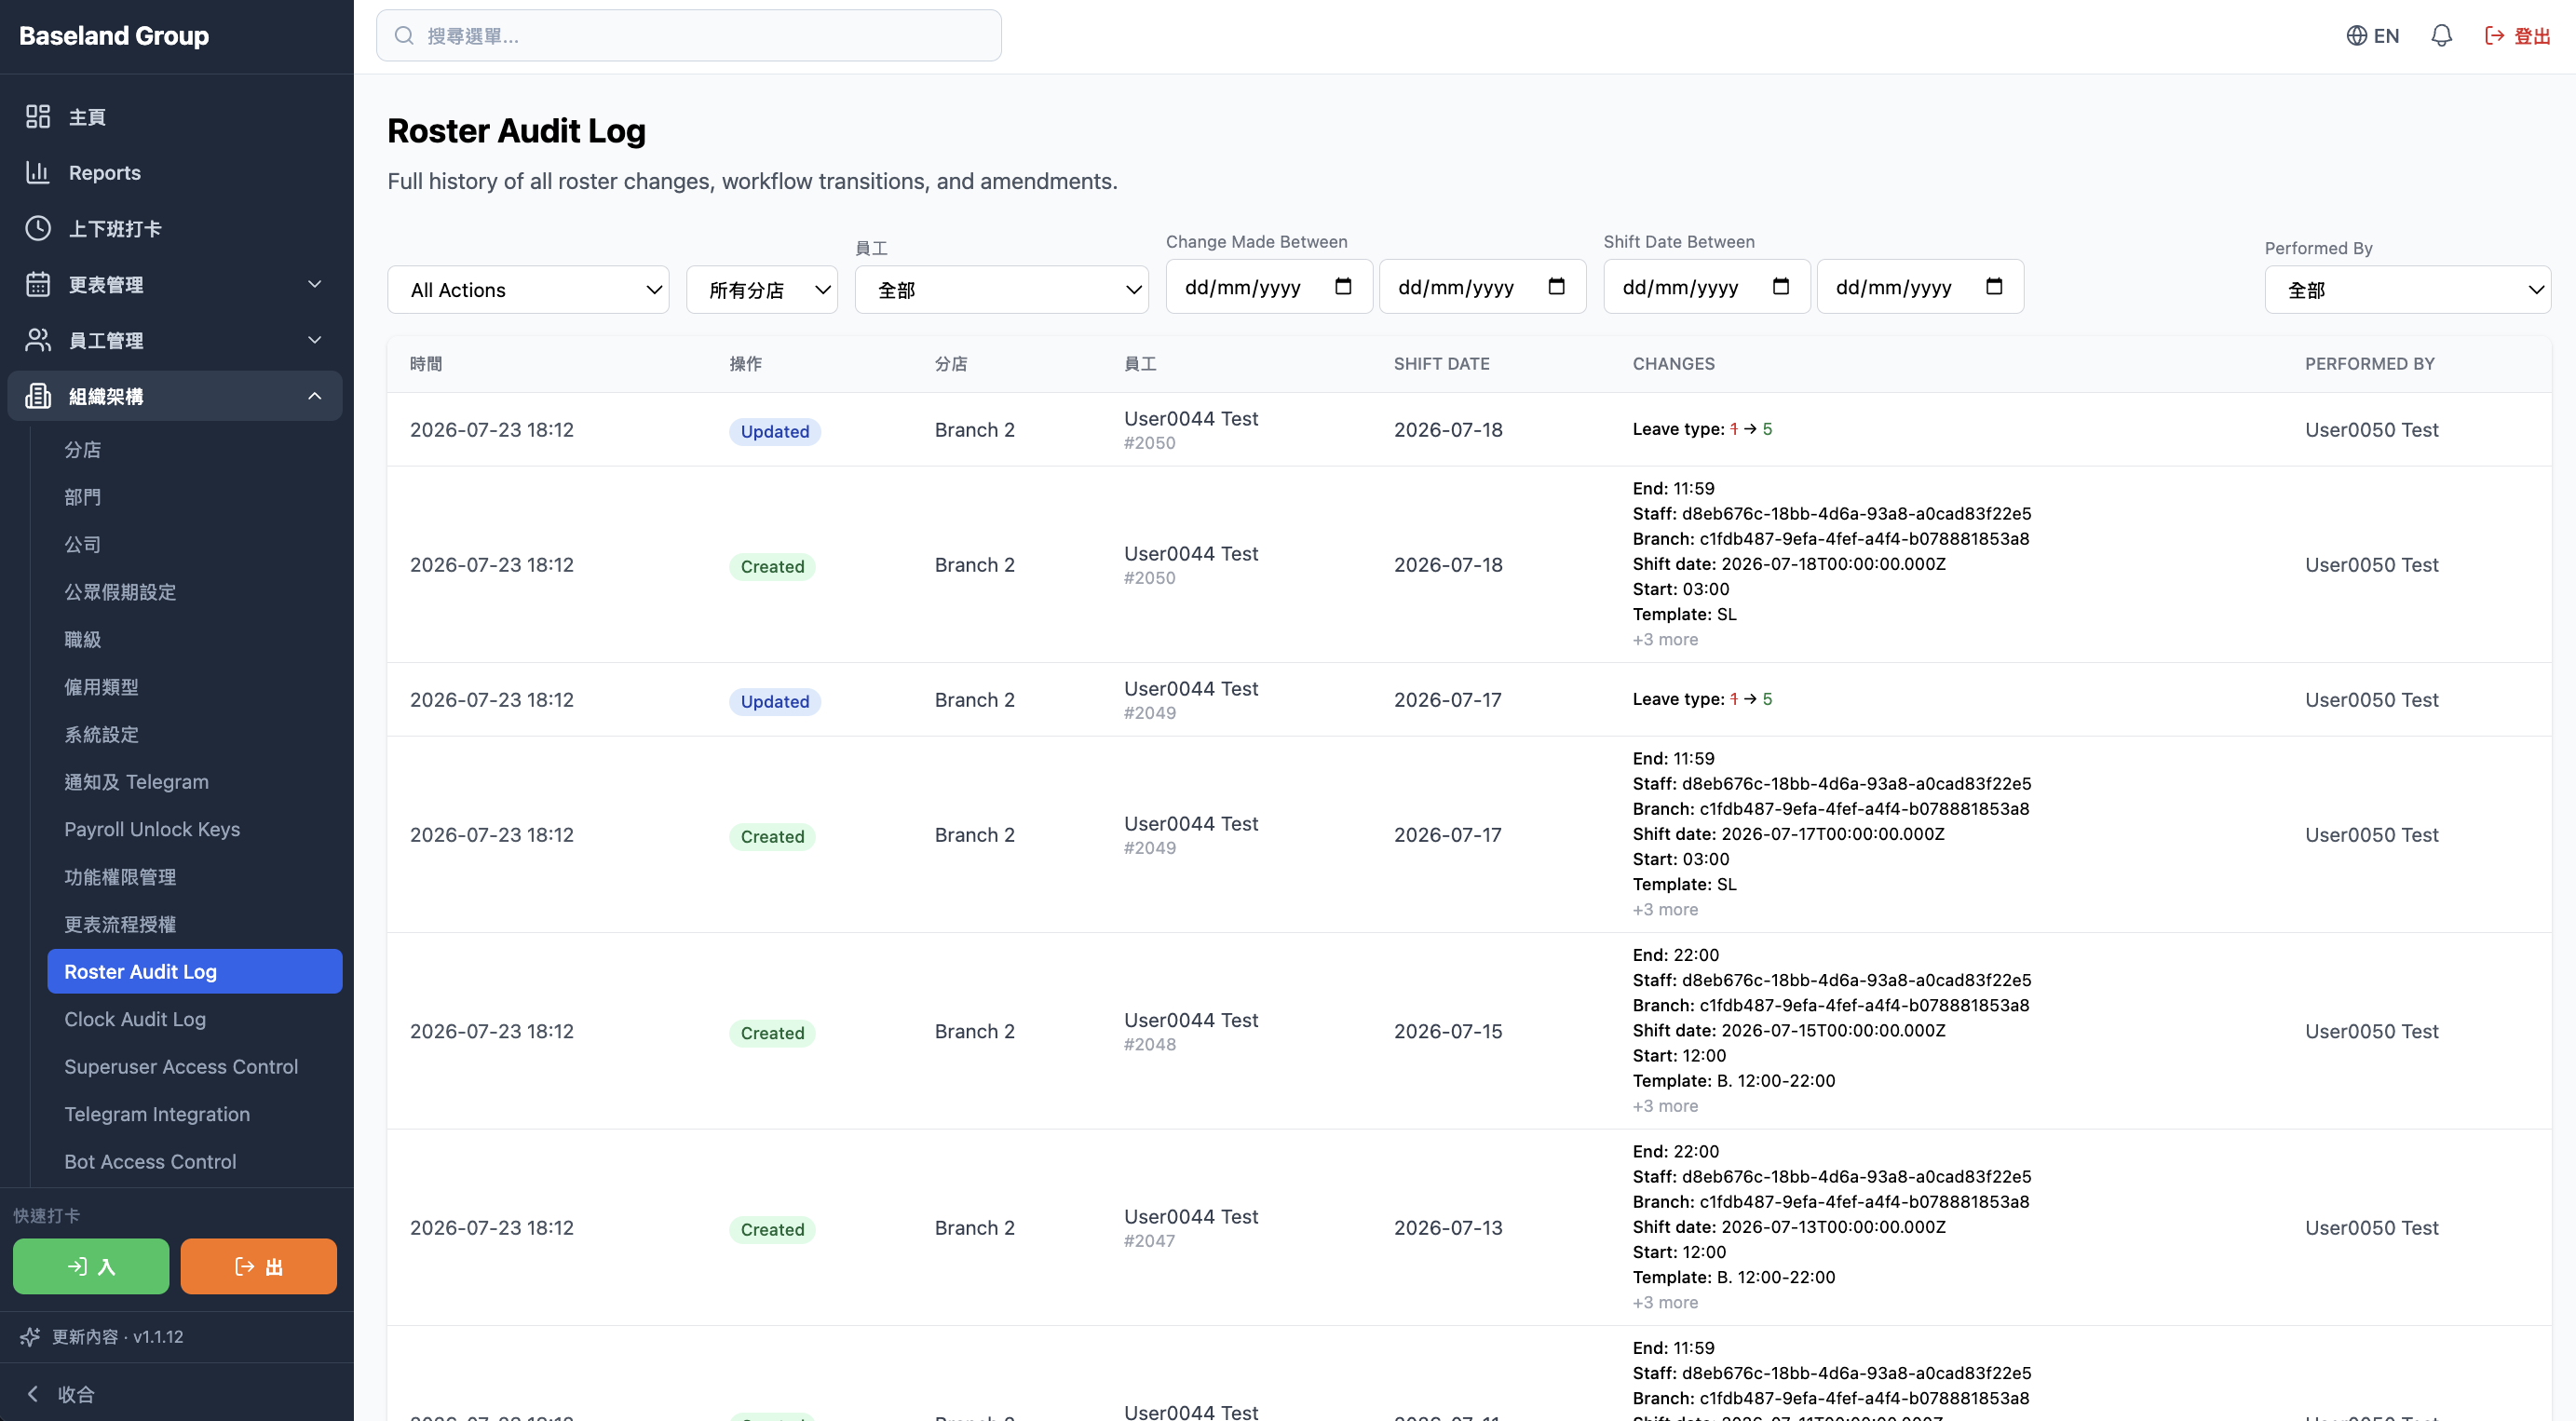Click employee ID #2047
The height and width of the screenshot is (1421, 2576).
click(1149, 1241)
